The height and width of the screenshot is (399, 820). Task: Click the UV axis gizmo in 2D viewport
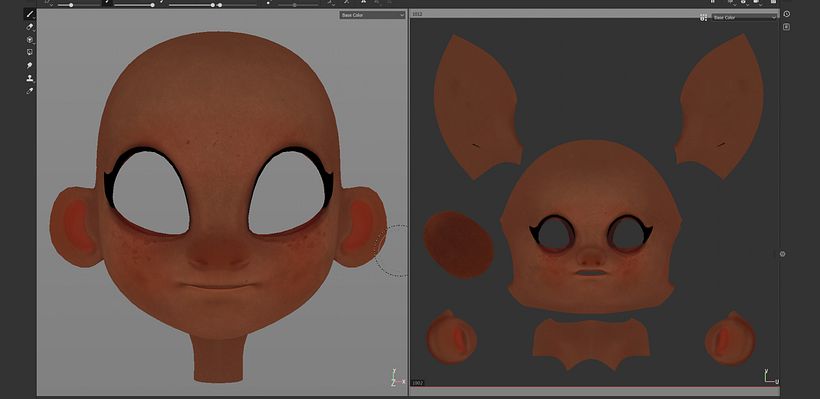click(770, 377)
